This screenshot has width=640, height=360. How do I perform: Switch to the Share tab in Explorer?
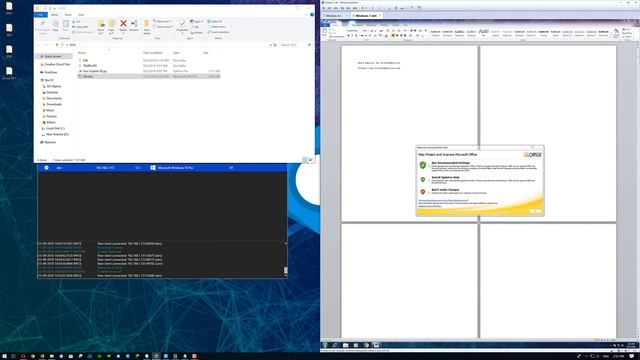[x=68, y=15]
